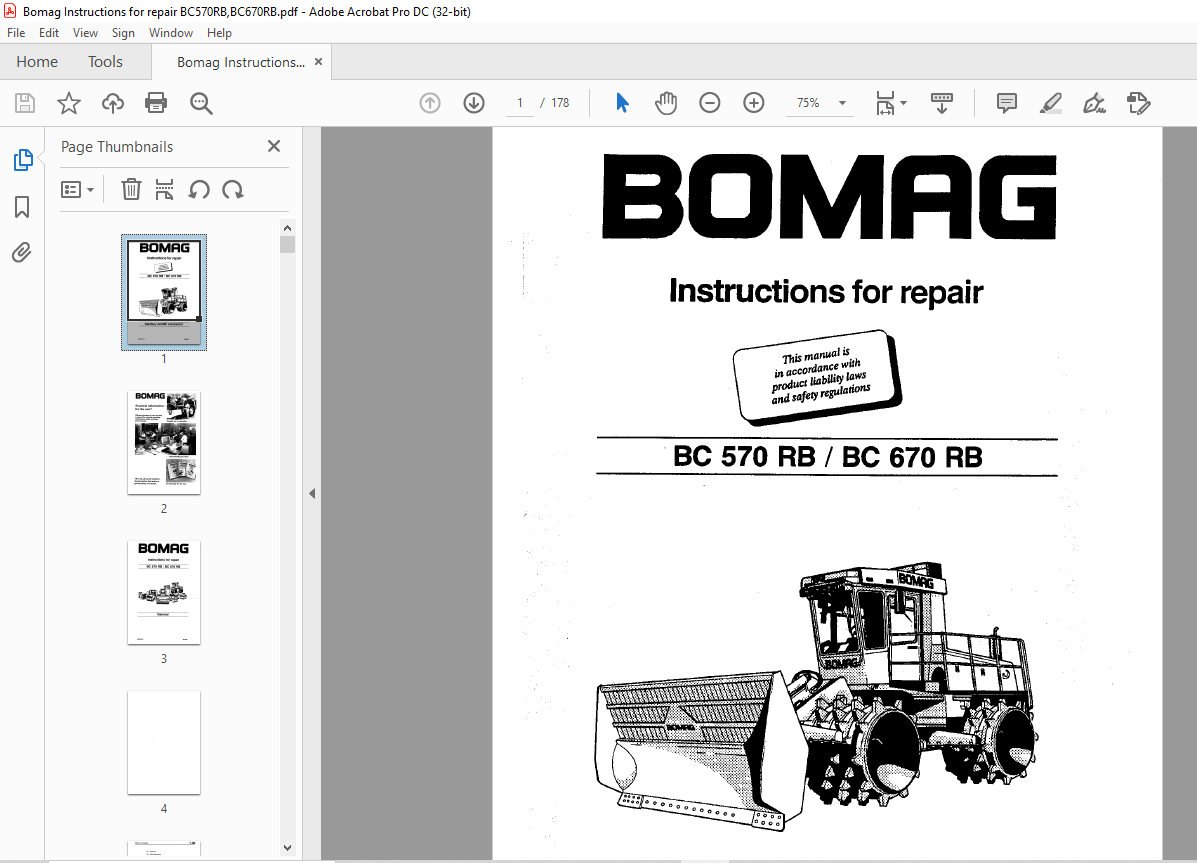
Task: Click the cloud upload share icon
Action: (x=113, y=103)
